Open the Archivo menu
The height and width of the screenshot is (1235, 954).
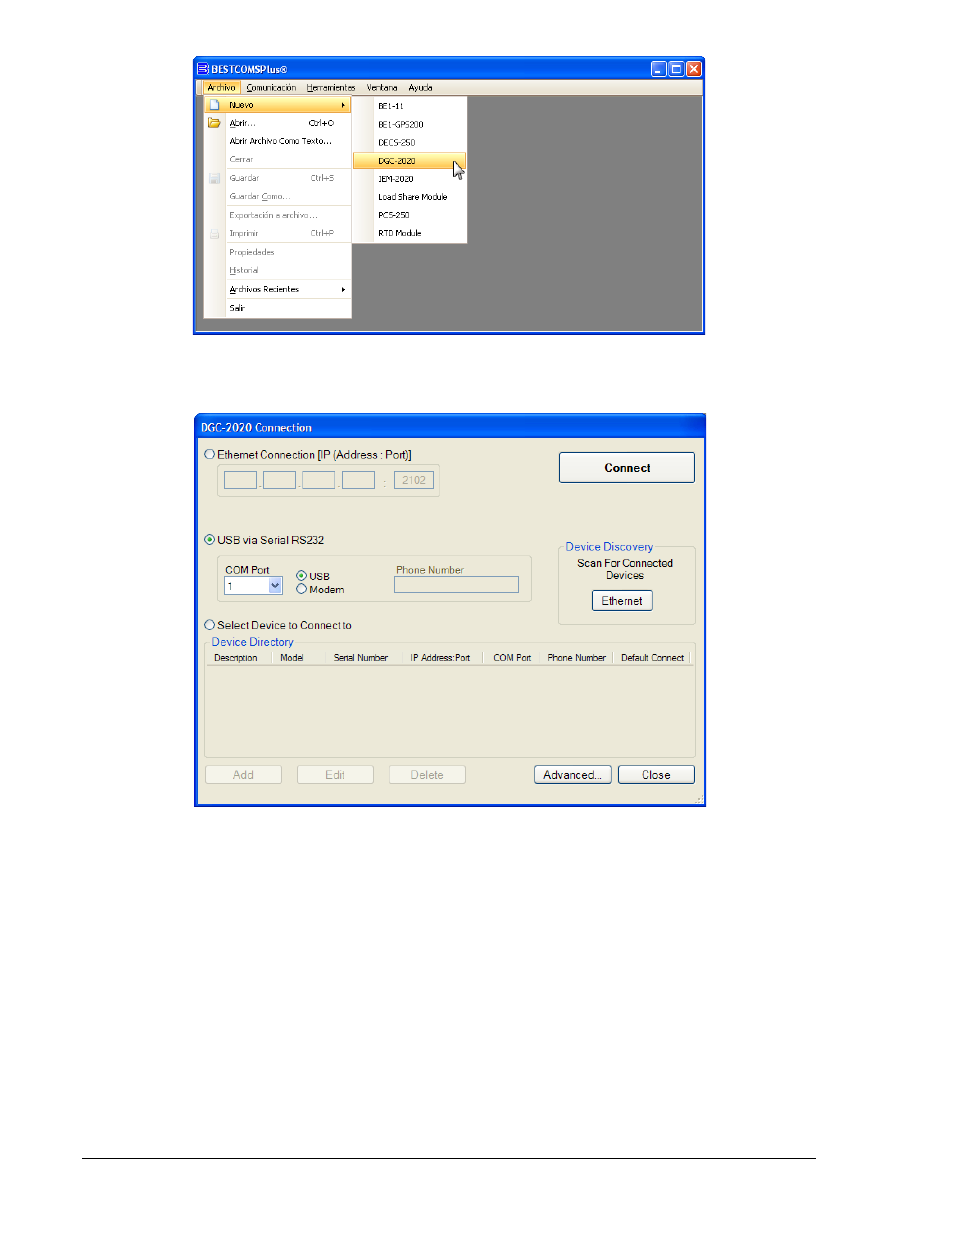[x=221, y=88]
